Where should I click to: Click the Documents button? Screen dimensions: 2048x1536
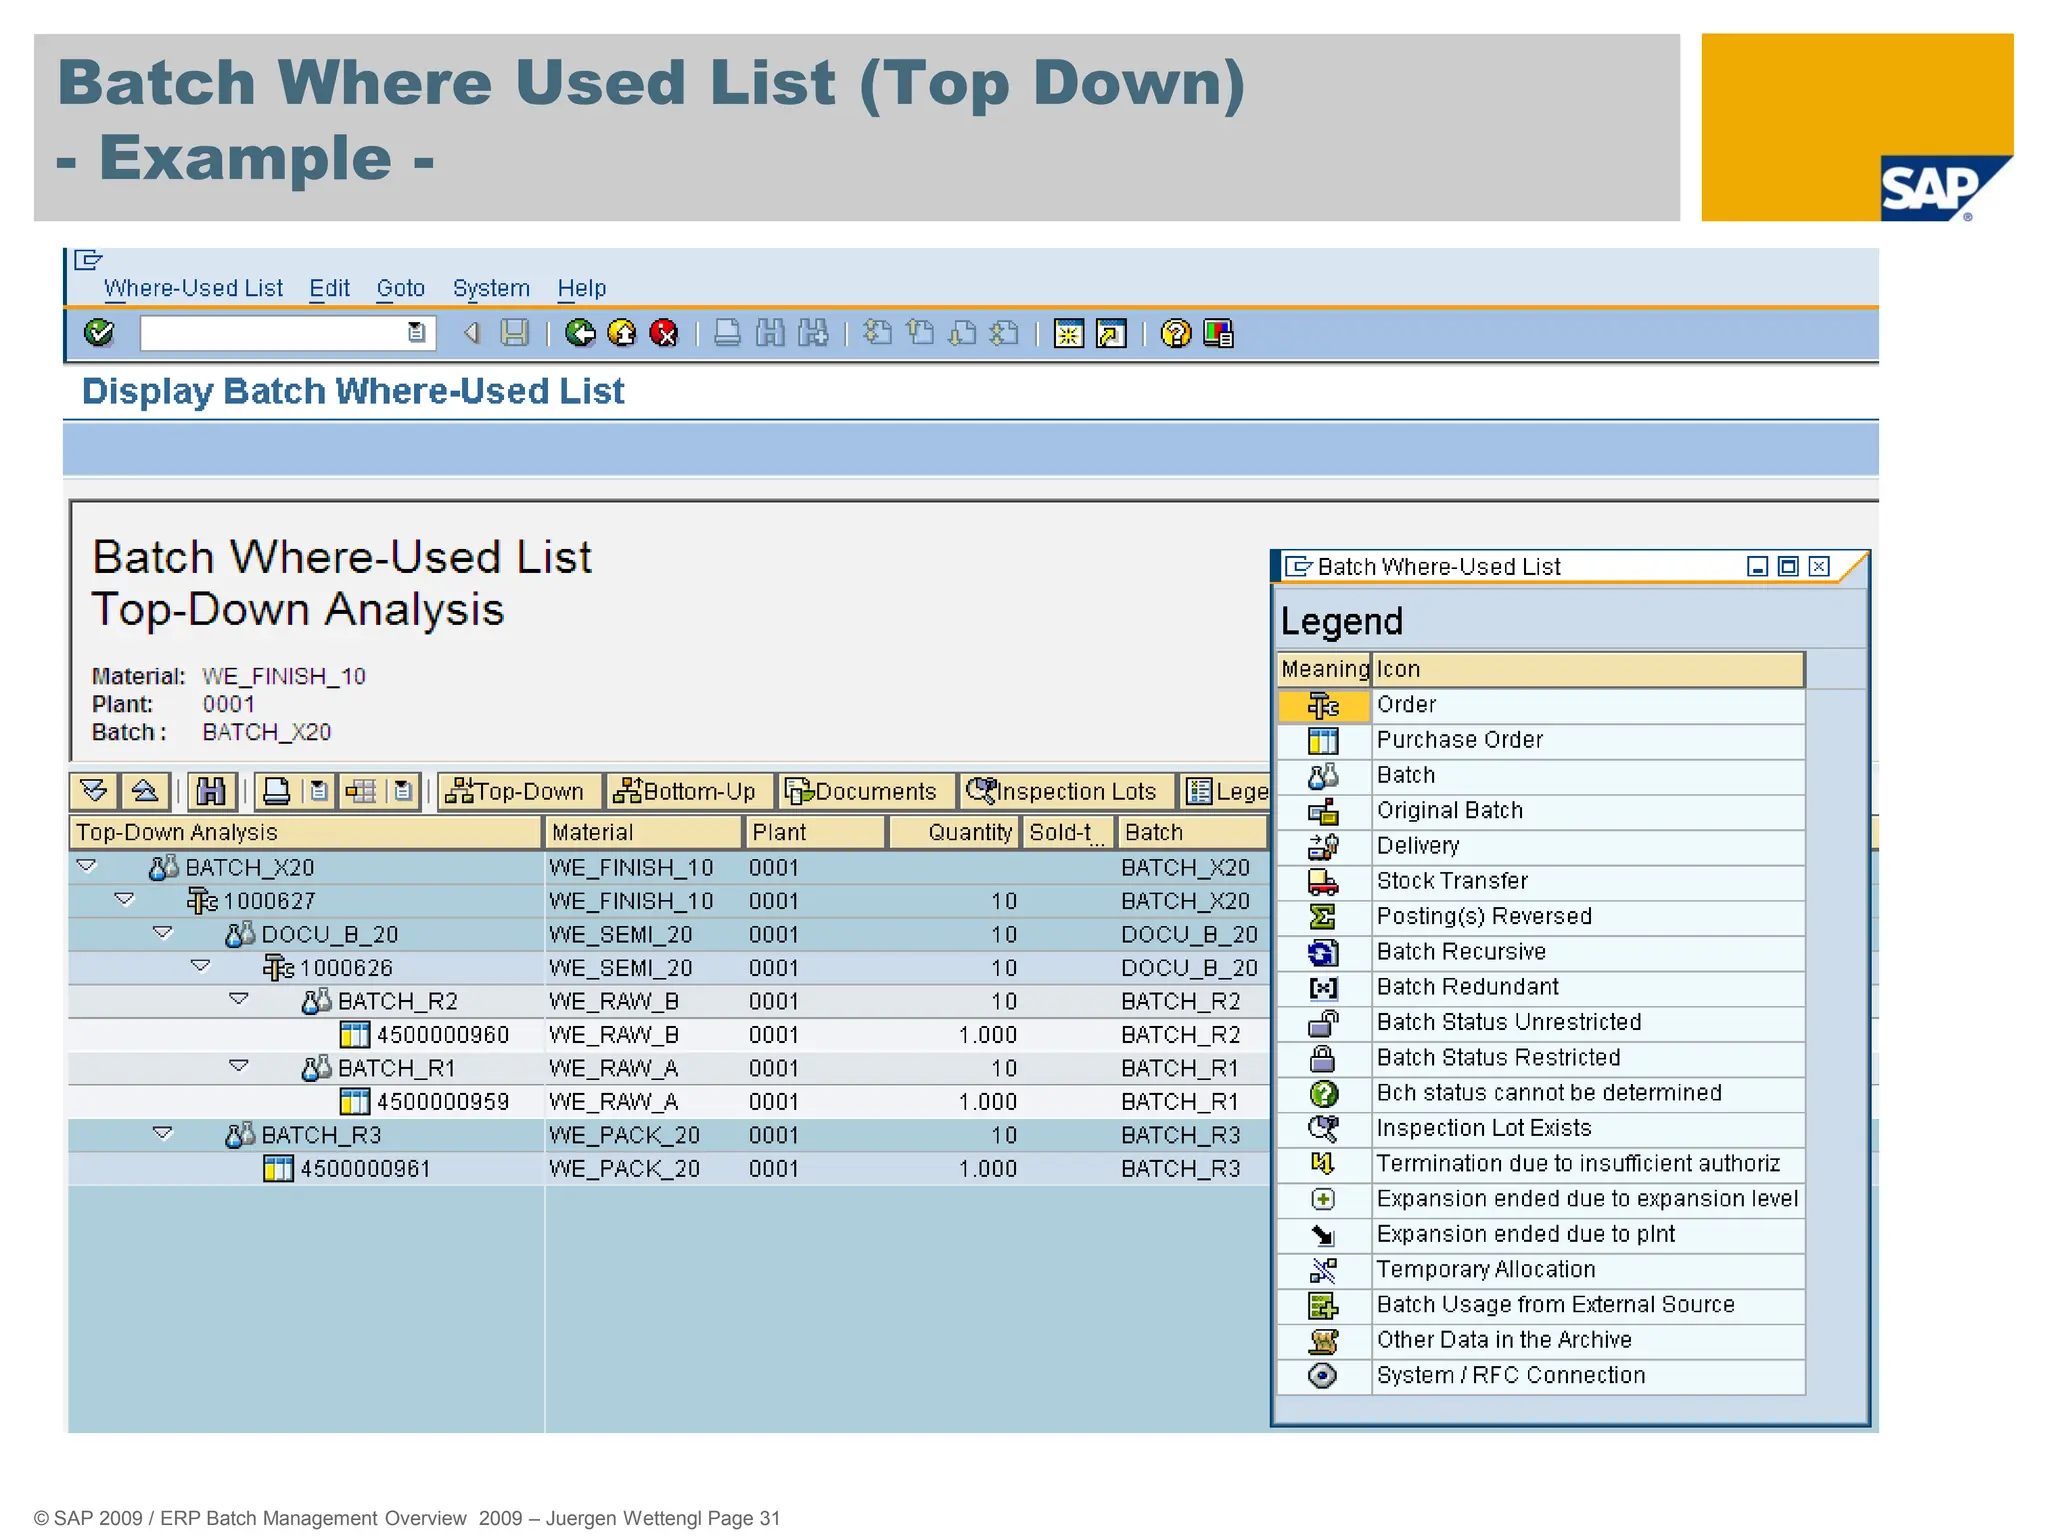[865, 791]
